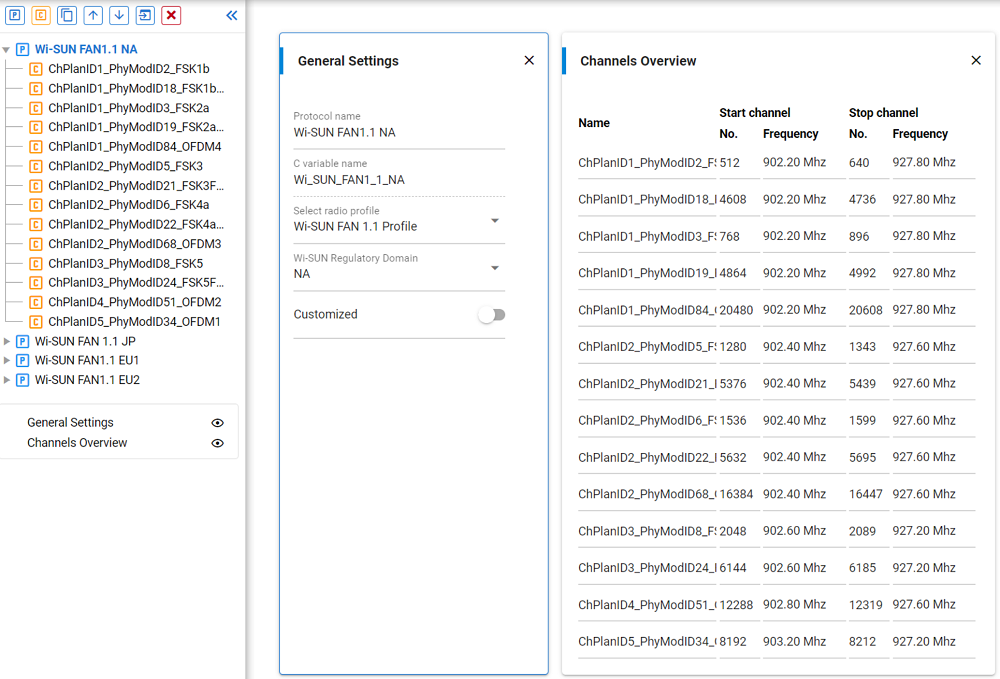Expand the Wi-SUN FAN1.1 EU1 node
The width and height of the screenshot is (1000, 679).
pyautogui.click(x=6, y=361)
